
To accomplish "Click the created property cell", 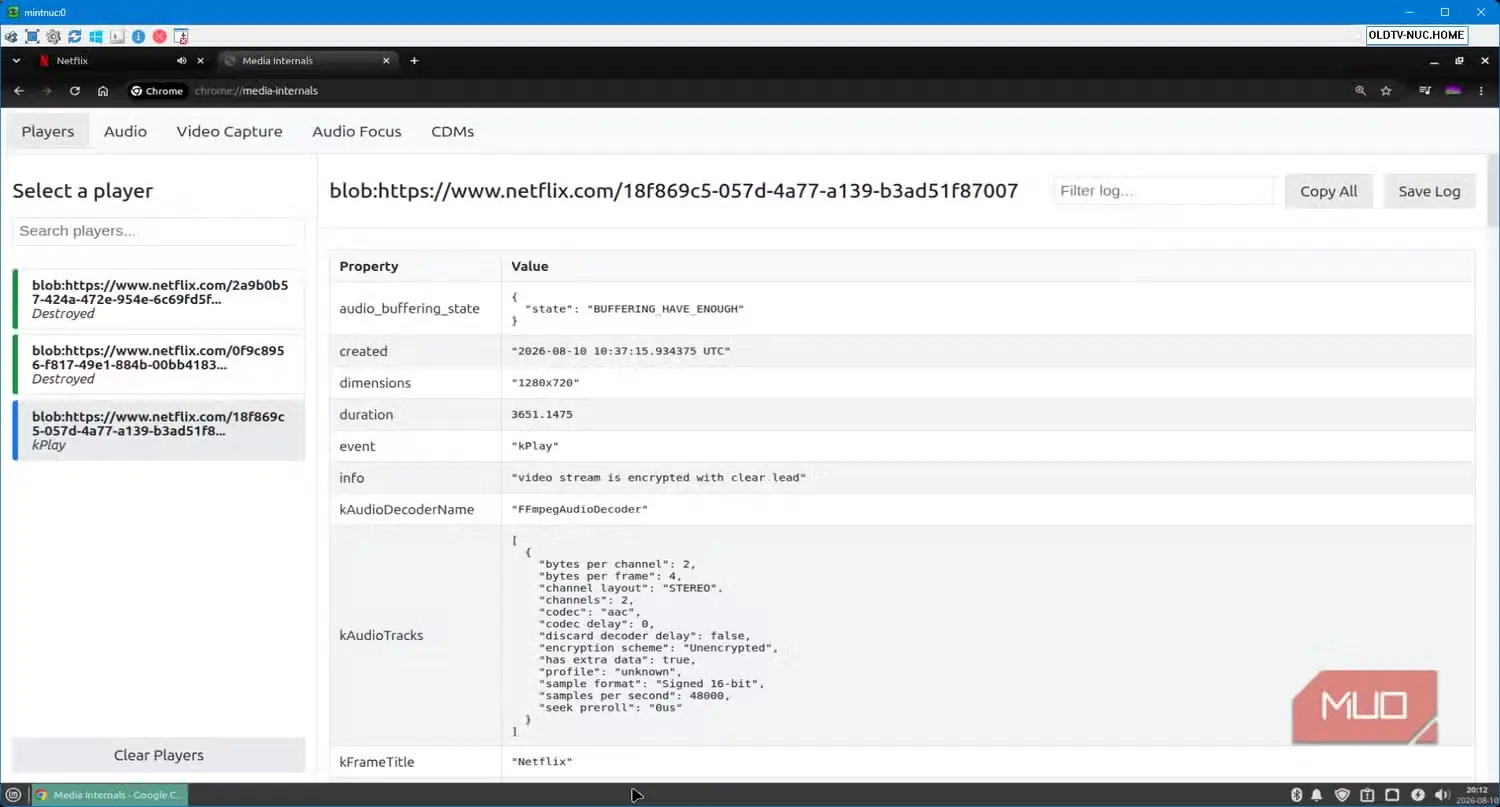I will coord(415,351).
